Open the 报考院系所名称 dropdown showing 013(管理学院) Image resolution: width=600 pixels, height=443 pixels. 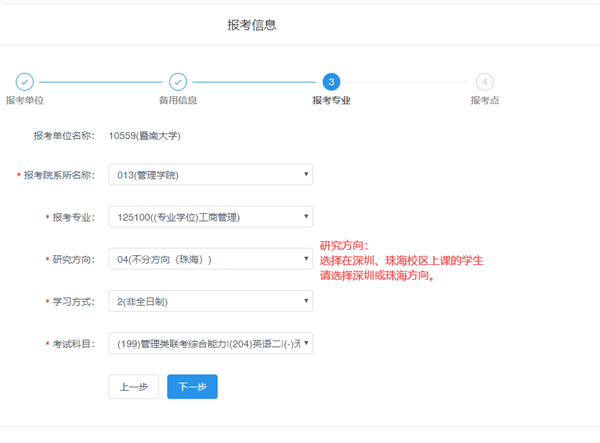pos(210,174)
